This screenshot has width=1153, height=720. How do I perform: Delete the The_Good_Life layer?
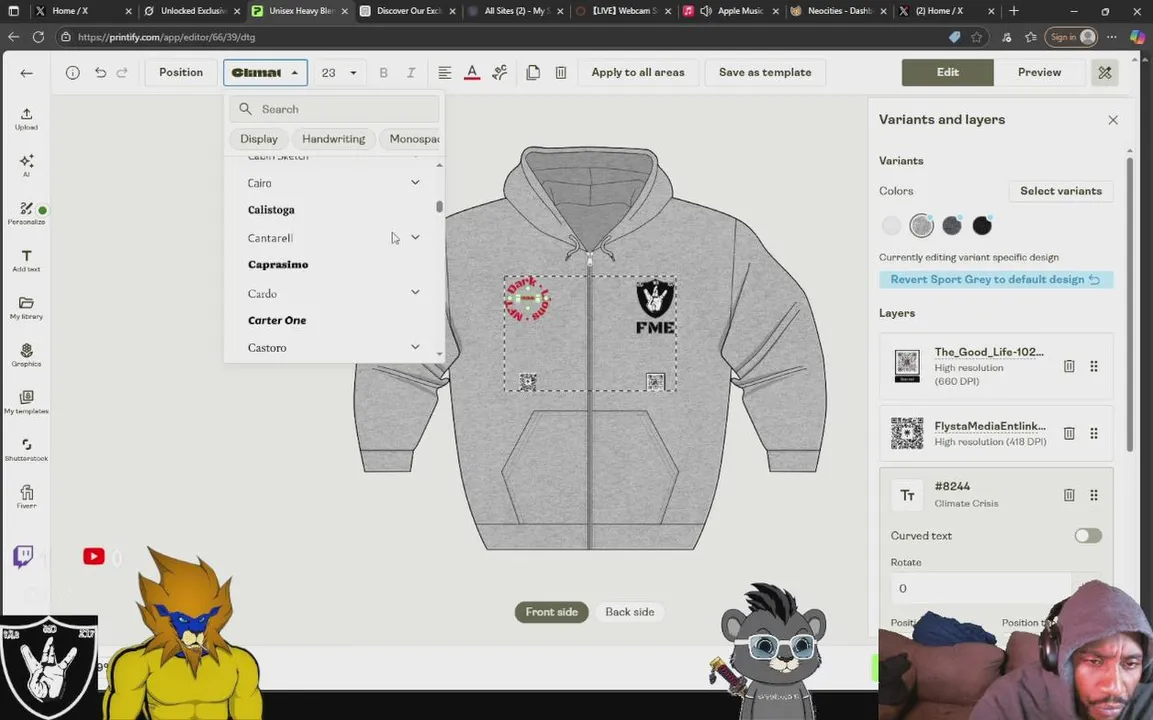(x=1069, y=366)
